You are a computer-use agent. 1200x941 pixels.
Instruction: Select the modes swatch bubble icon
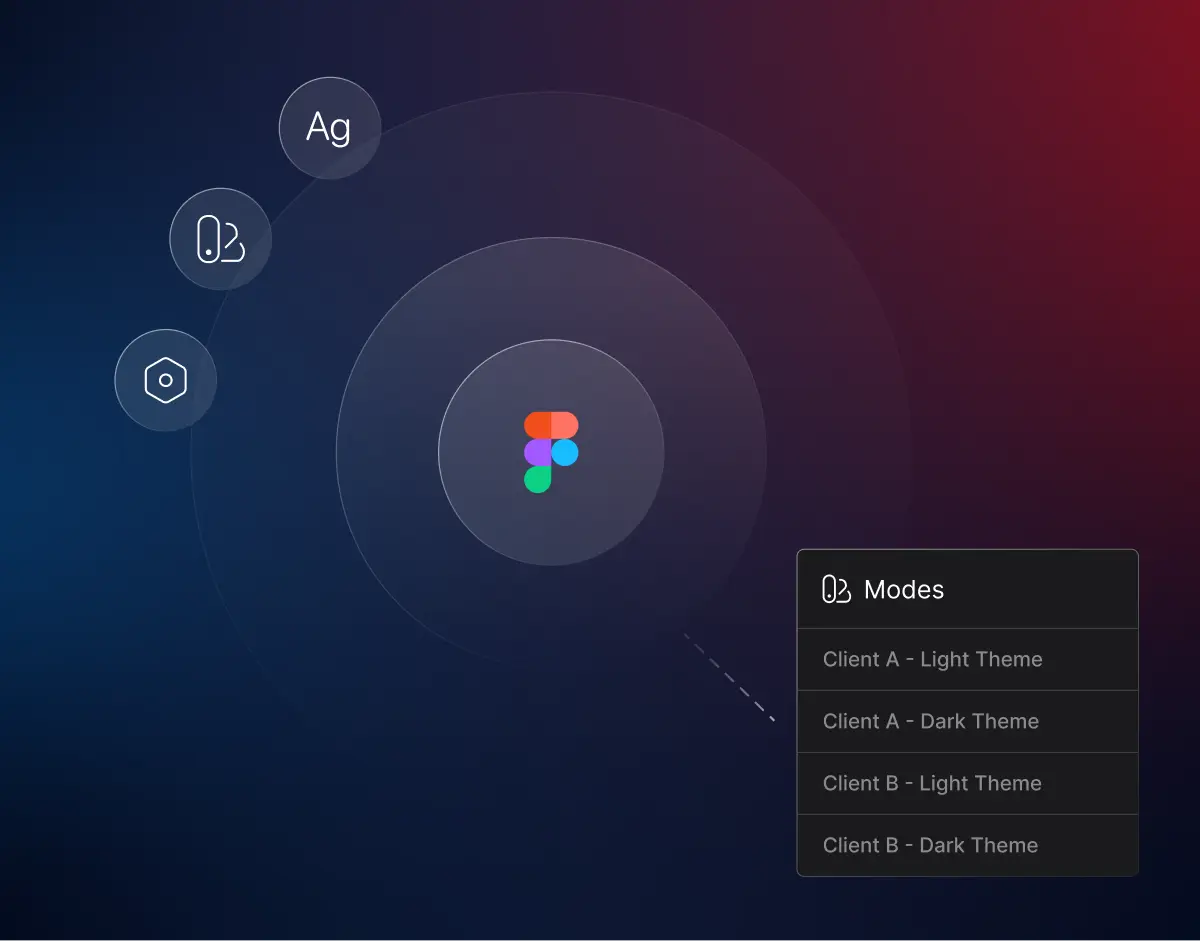220,239
